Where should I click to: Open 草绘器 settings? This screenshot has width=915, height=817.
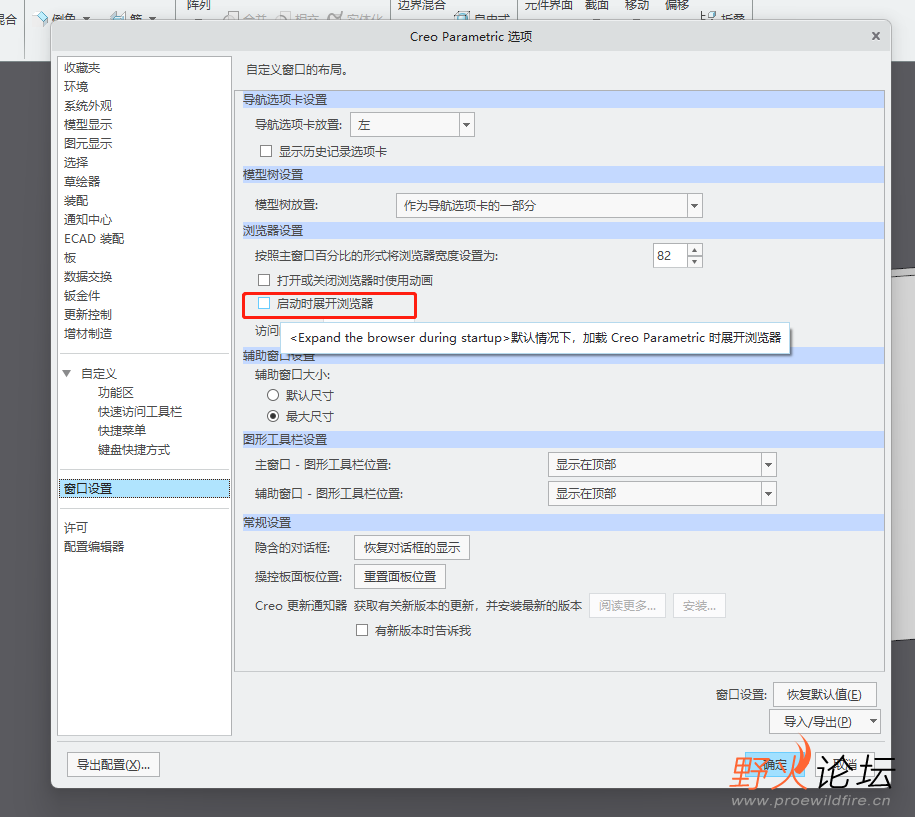pyautogui.click(x=82, y=181)
